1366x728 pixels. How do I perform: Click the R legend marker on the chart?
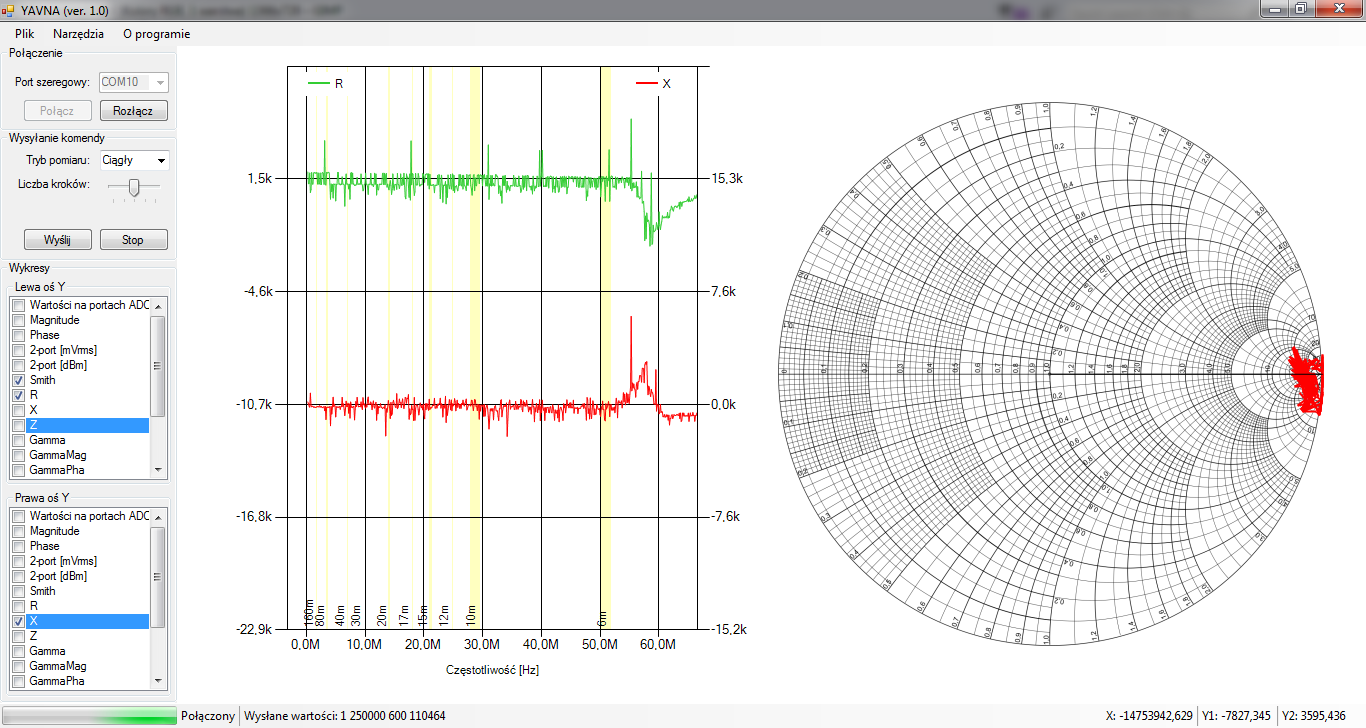click(x=319, y=84)
